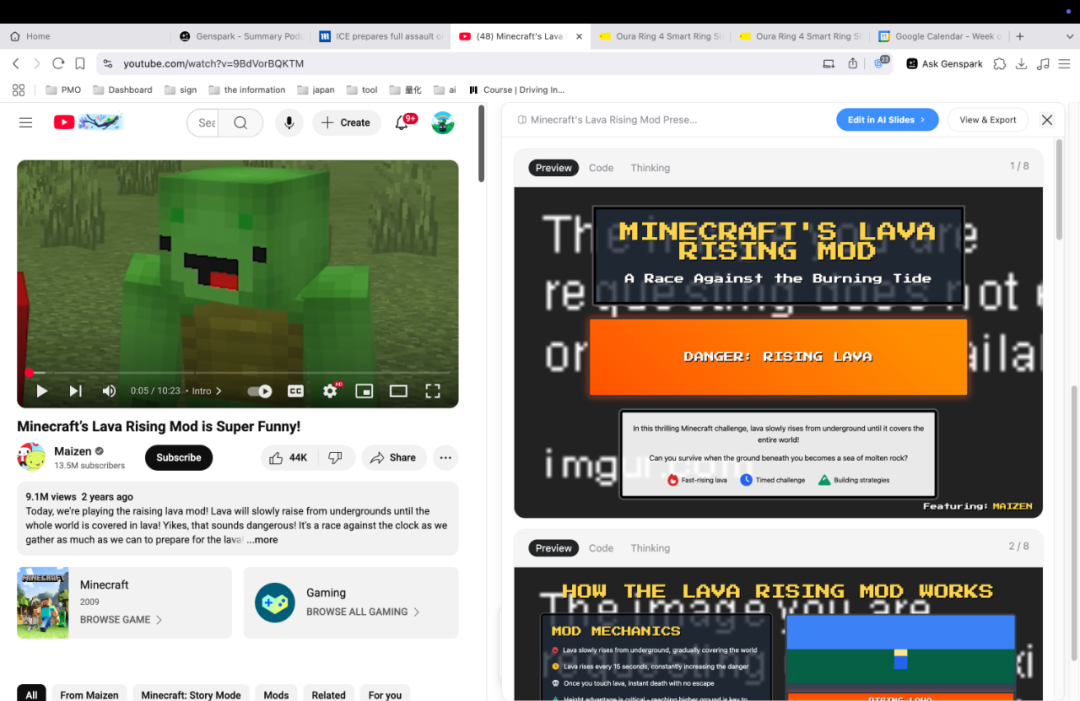Click Edit in AI Slides button
The width and height of the screenshot is (1080, 701).
pos(886,120)
